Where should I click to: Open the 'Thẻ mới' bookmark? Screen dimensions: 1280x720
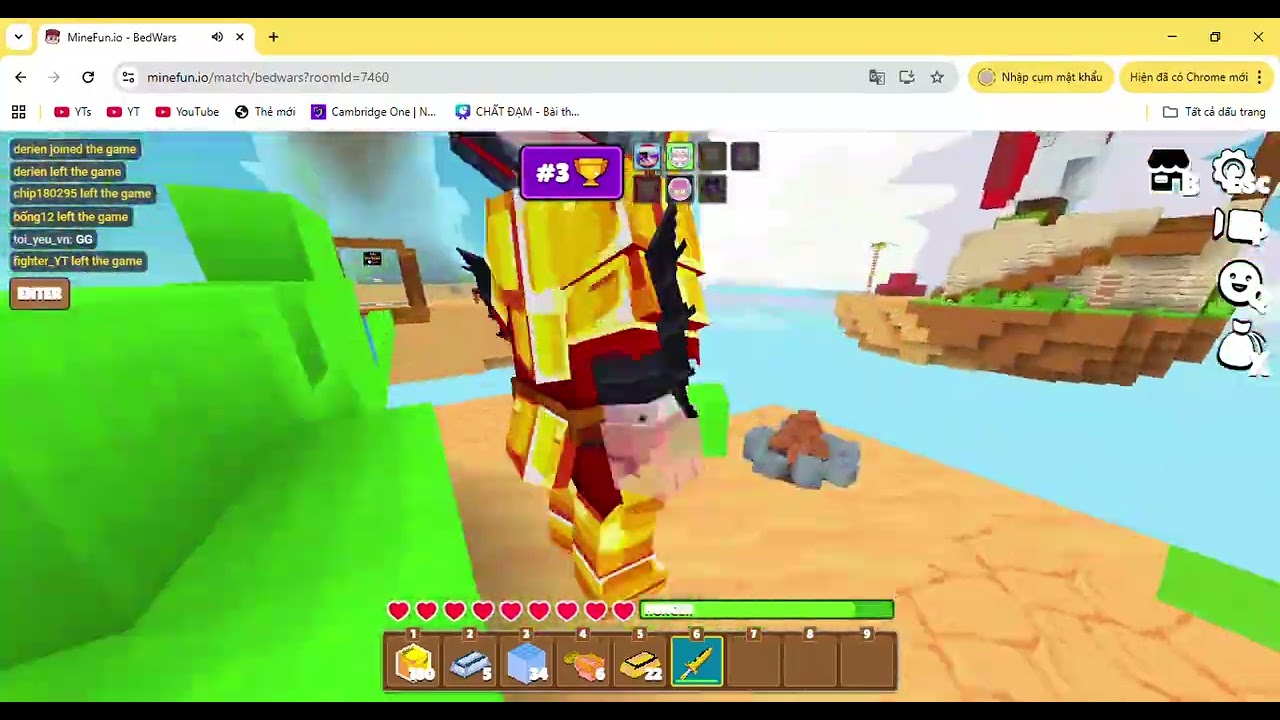click(265, 112)
